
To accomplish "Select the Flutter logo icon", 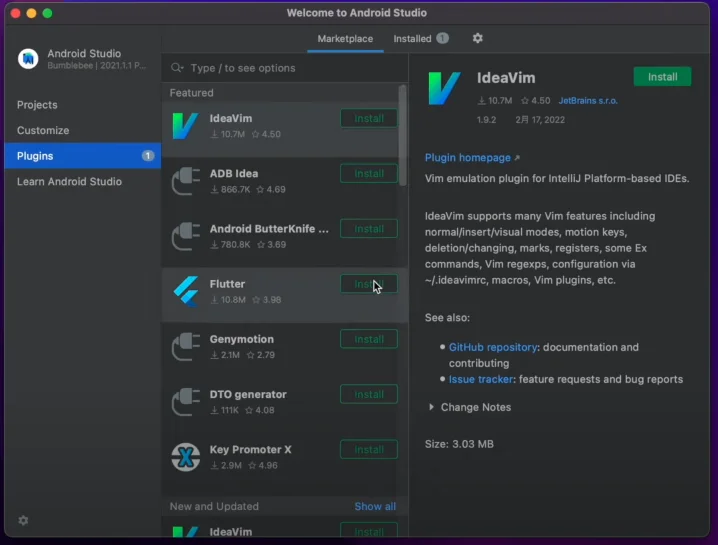I will coord(186,291).
